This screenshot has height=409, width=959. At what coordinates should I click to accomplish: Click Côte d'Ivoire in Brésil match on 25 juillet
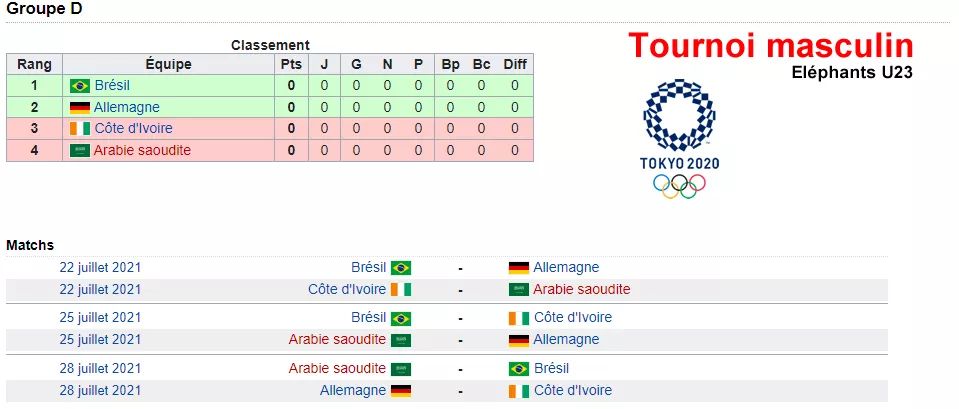[572, 317]
